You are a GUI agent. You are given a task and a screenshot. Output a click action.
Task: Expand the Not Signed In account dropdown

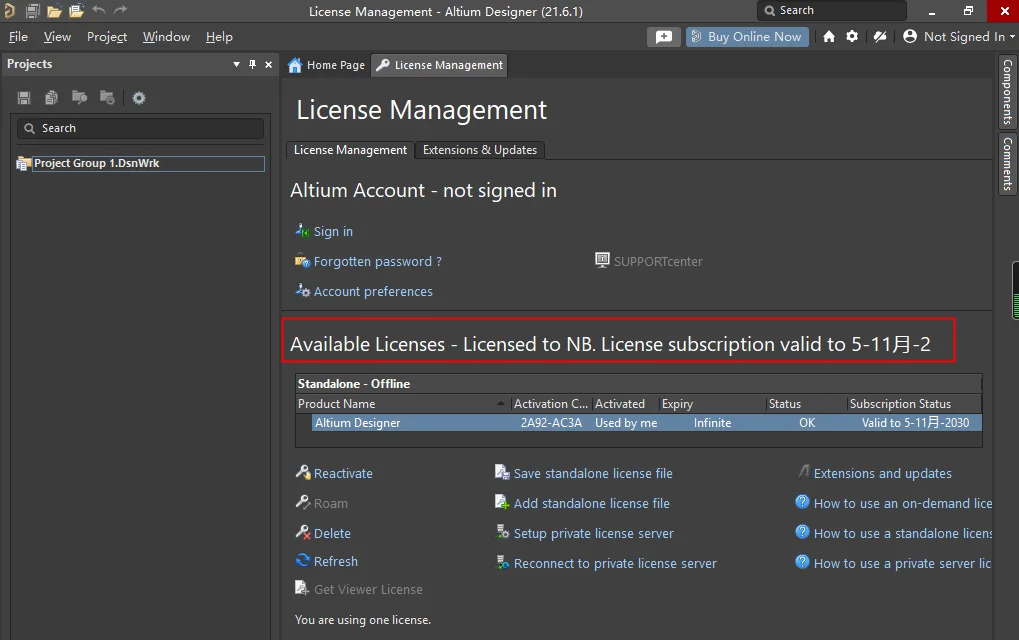click(x=1012, y=37)
